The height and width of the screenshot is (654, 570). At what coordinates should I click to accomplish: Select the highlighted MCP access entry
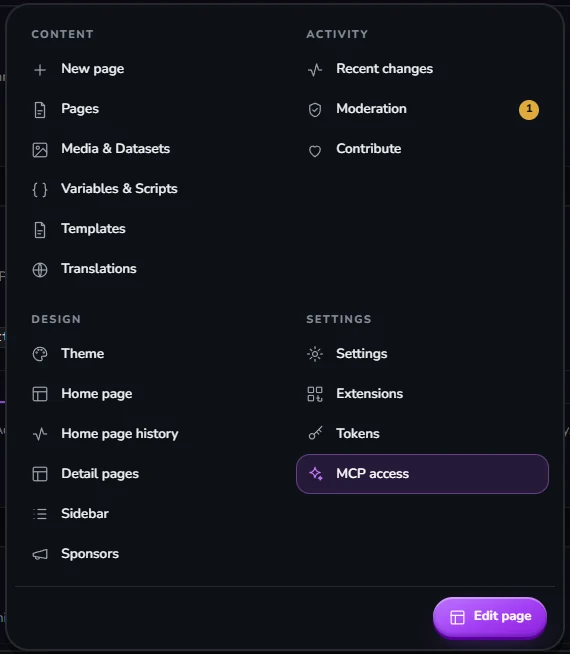pos(422,474)
